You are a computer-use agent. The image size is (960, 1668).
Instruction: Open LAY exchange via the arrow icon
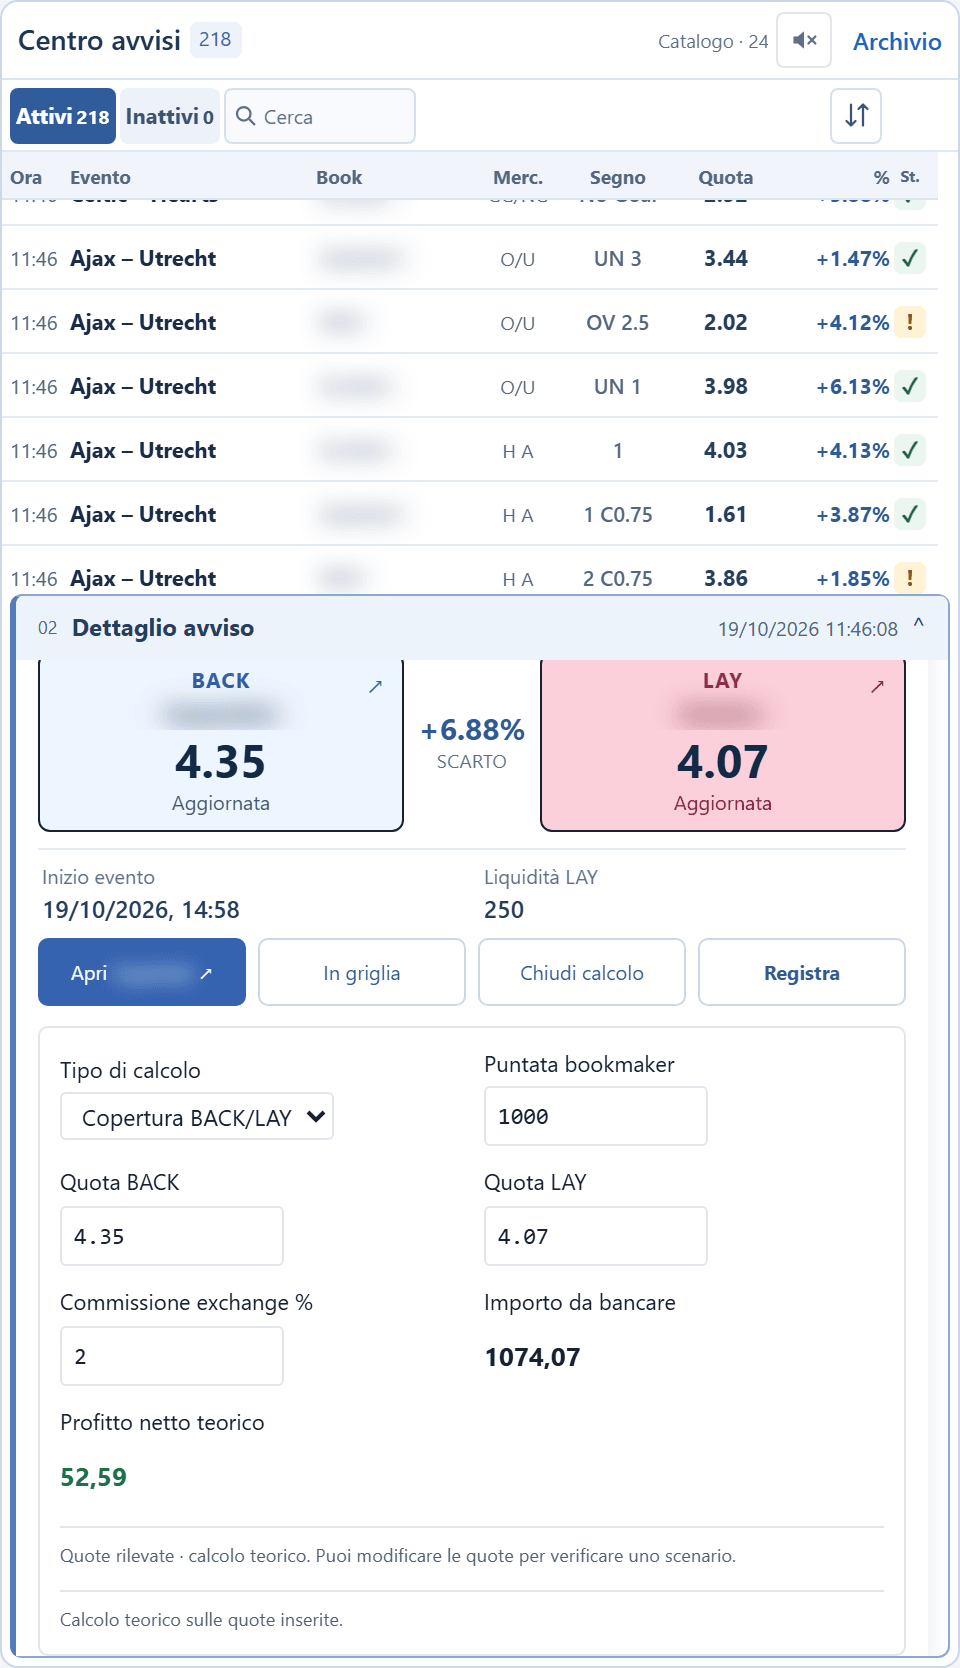point(877,686)
